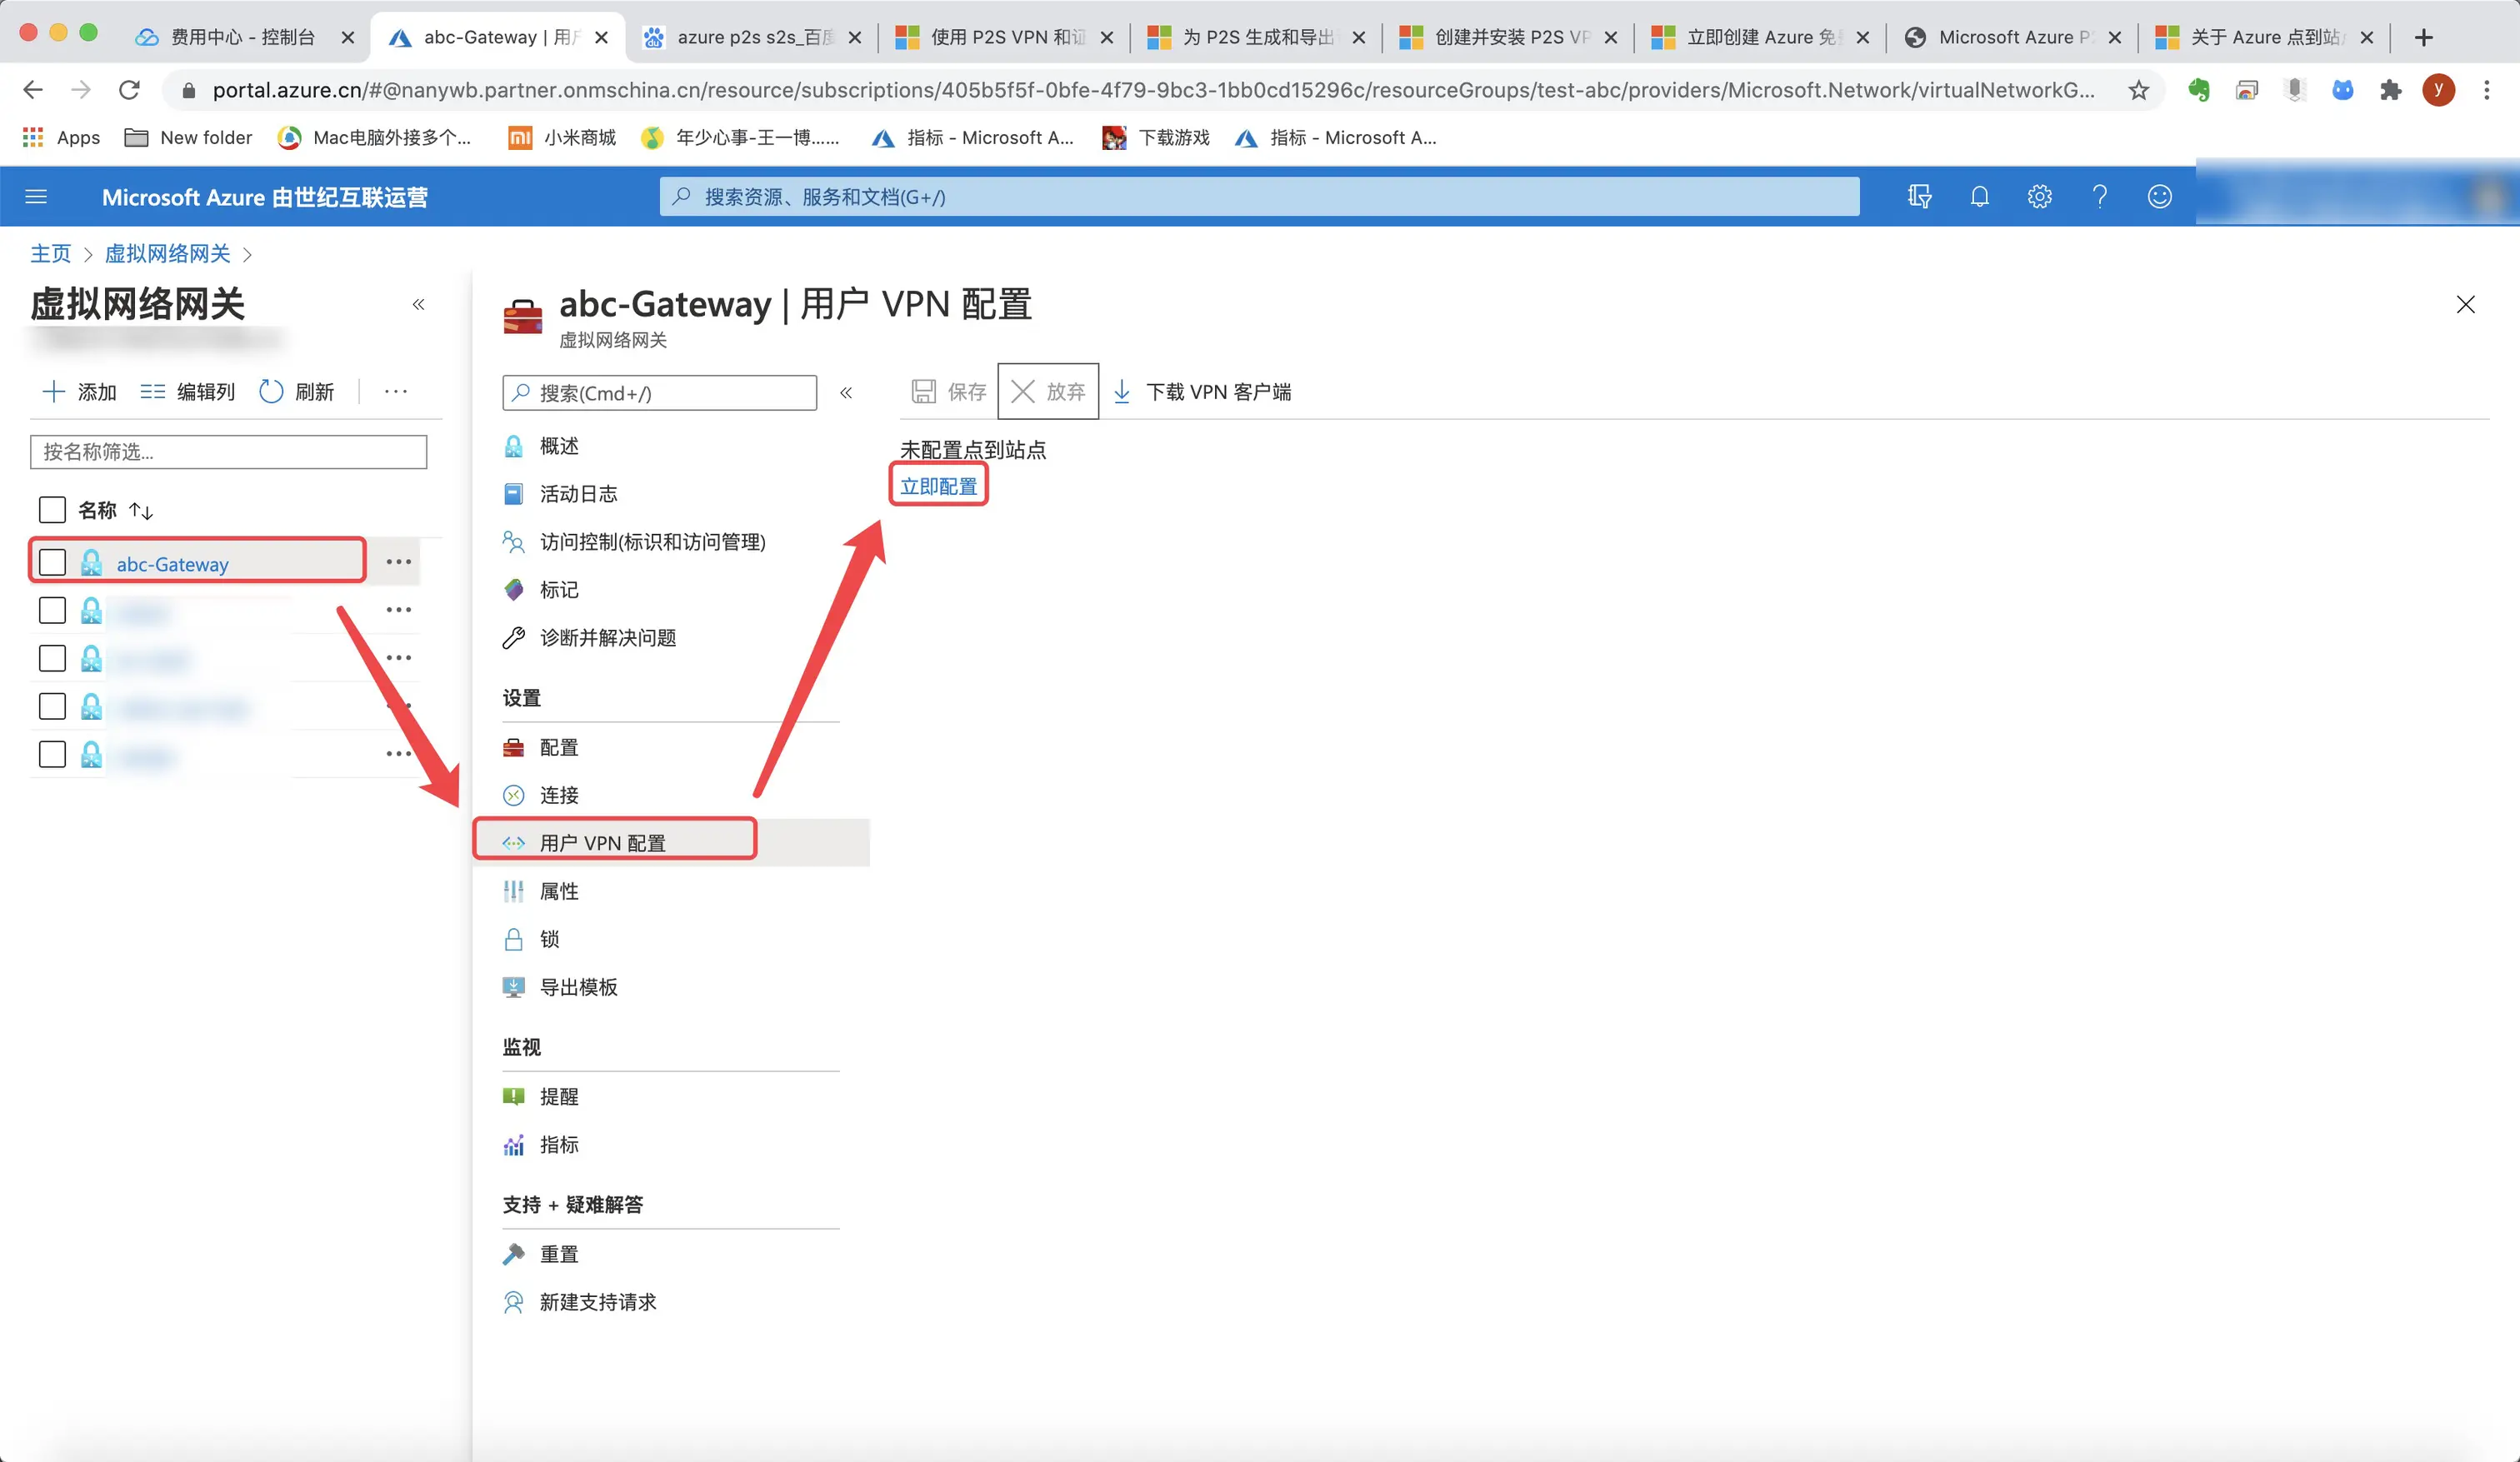Bookmark this page with star icon
This screenshot has height=1462, width=2520.
(2138, 91)
